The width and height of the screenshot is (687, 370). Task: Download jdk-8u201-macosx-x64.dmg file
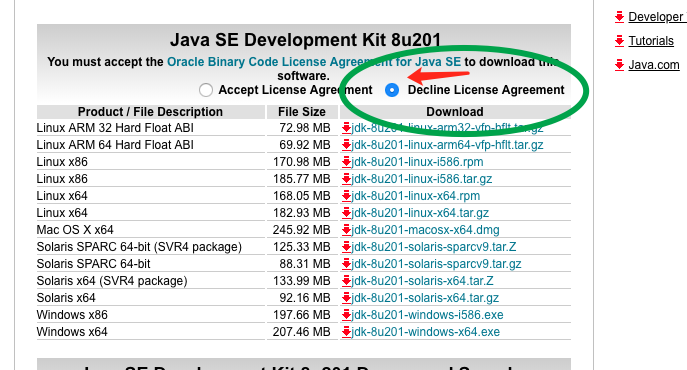425,230
